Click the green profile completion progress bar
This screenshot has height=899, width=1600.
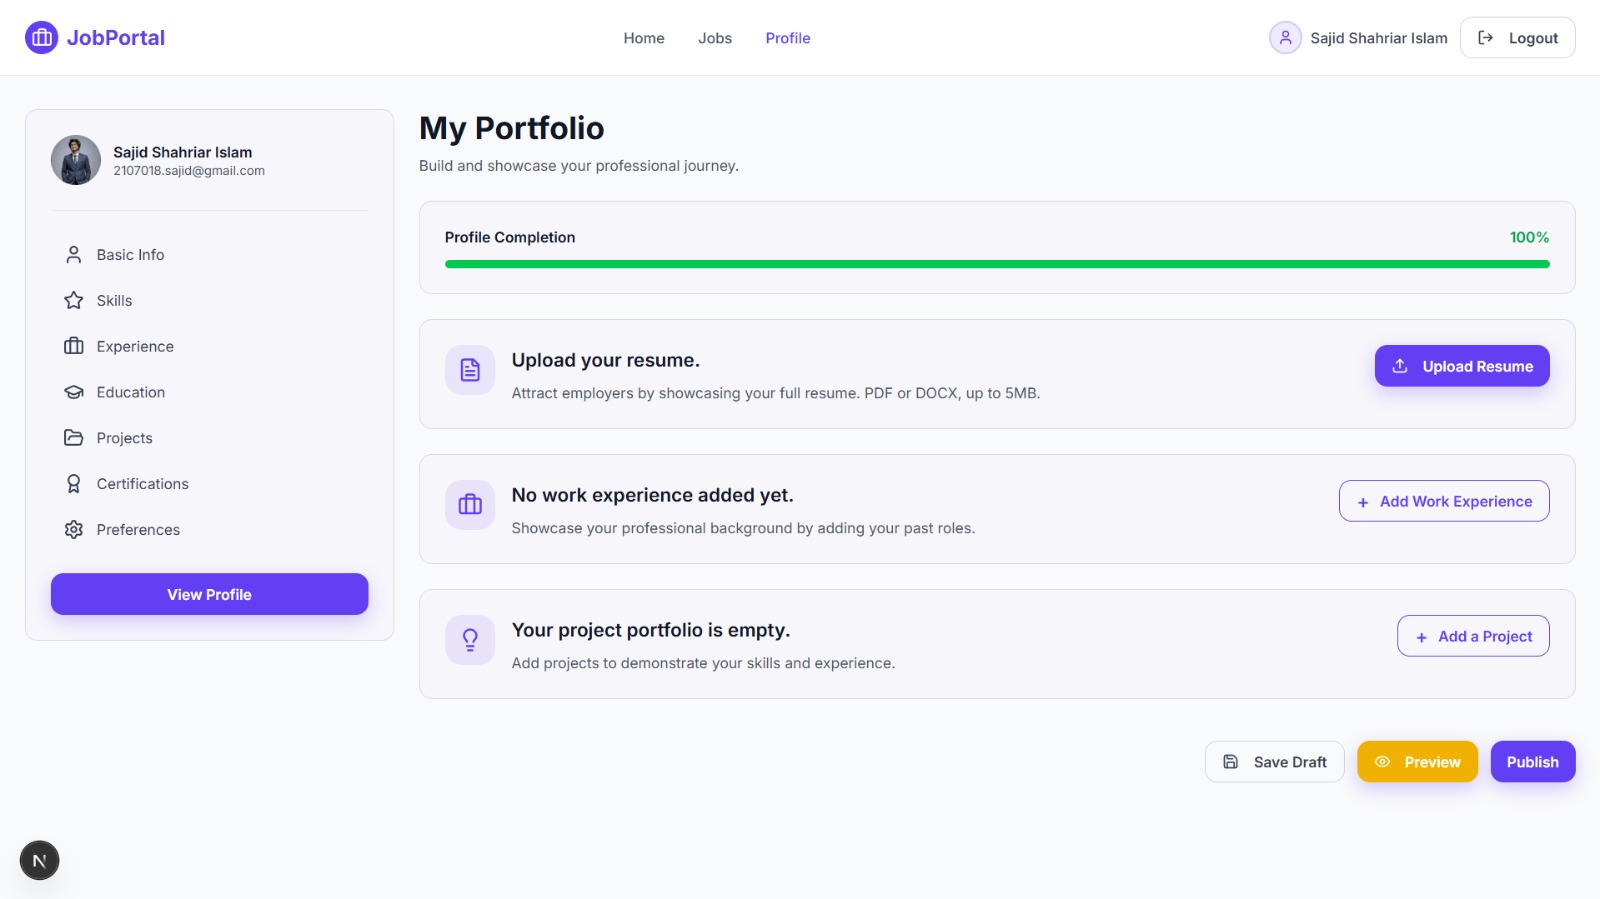(997, 264)
